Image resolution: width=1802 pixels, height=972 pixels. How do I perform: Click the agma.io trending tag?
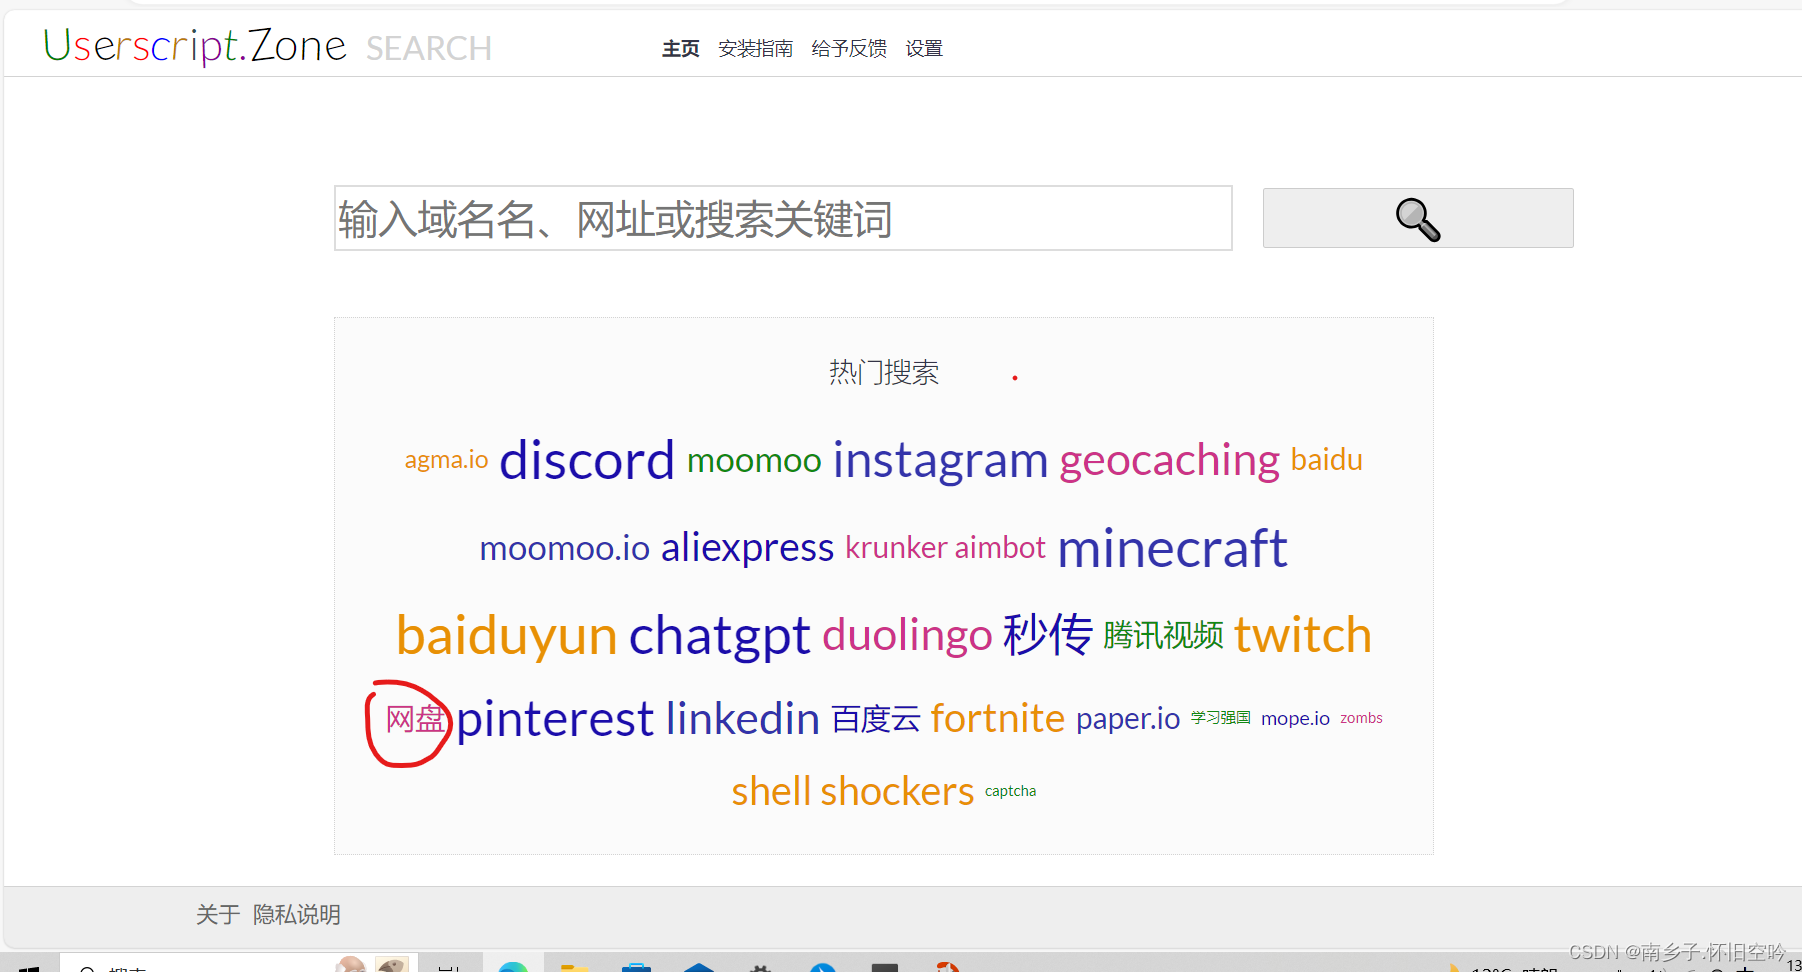point(446,460)
